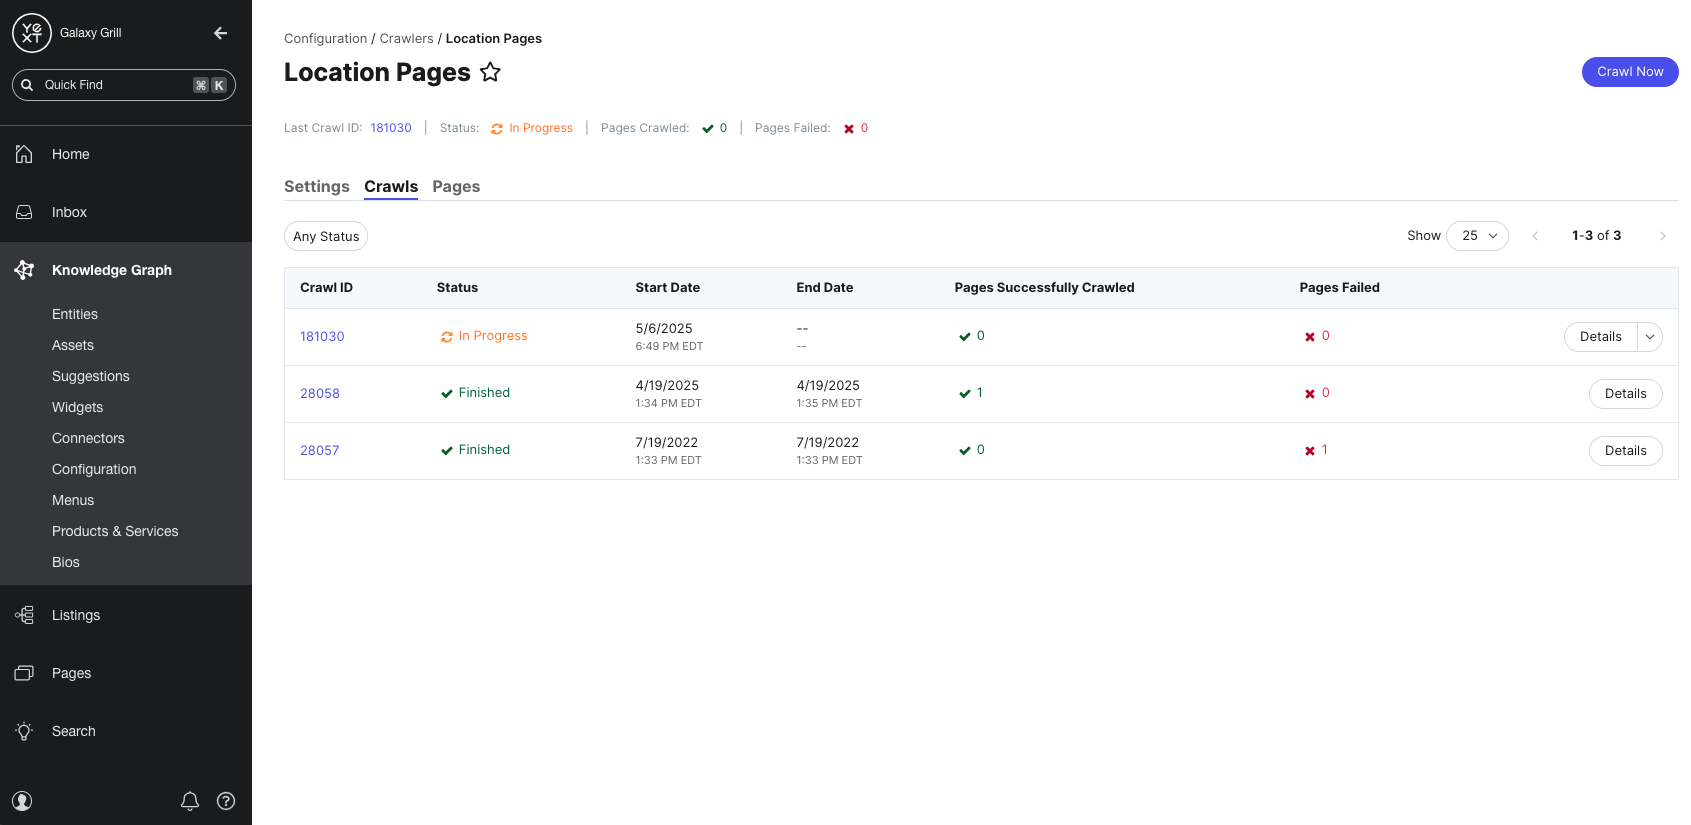The image size is (1691, 825).
Task: Open crawl ID 28057 link
Action: point(320,451)
